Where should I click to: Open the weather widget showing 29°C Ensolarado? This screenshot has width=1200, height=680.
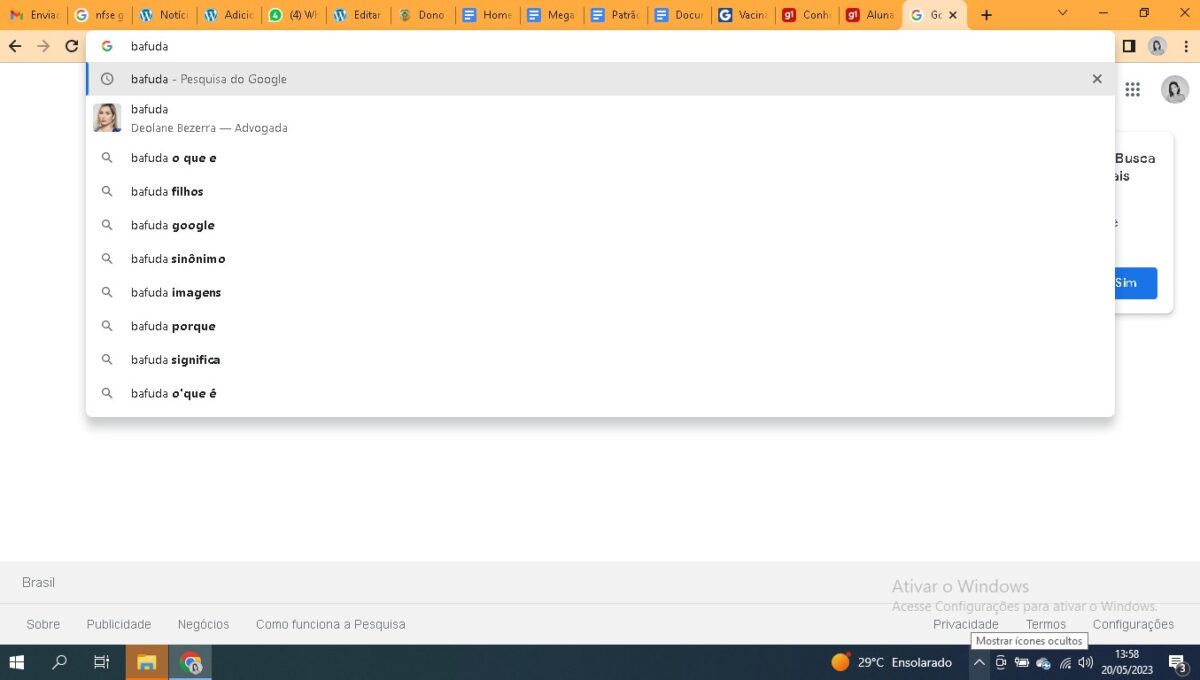891,662
